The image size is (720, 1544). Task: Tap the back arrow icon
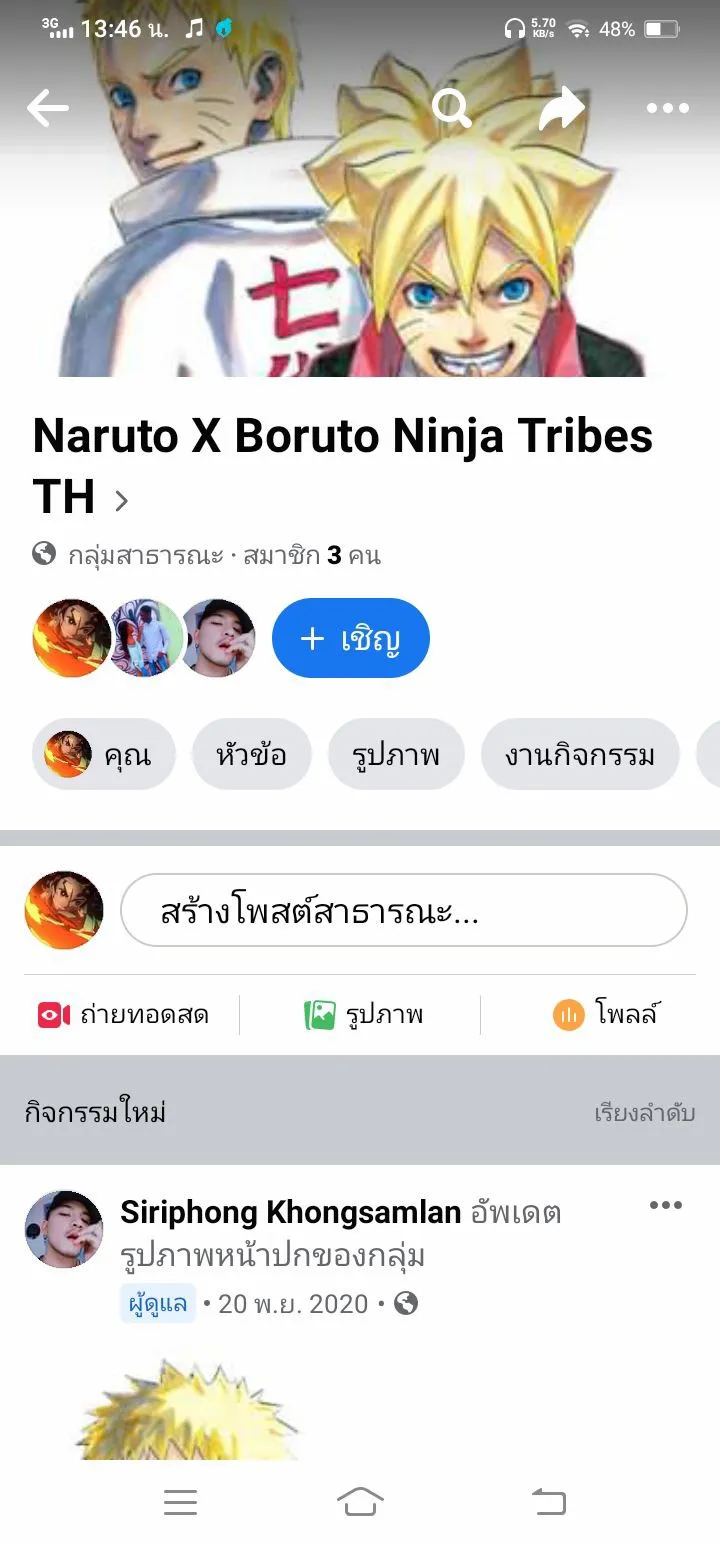pyautogui.click(x=47, y=108)
